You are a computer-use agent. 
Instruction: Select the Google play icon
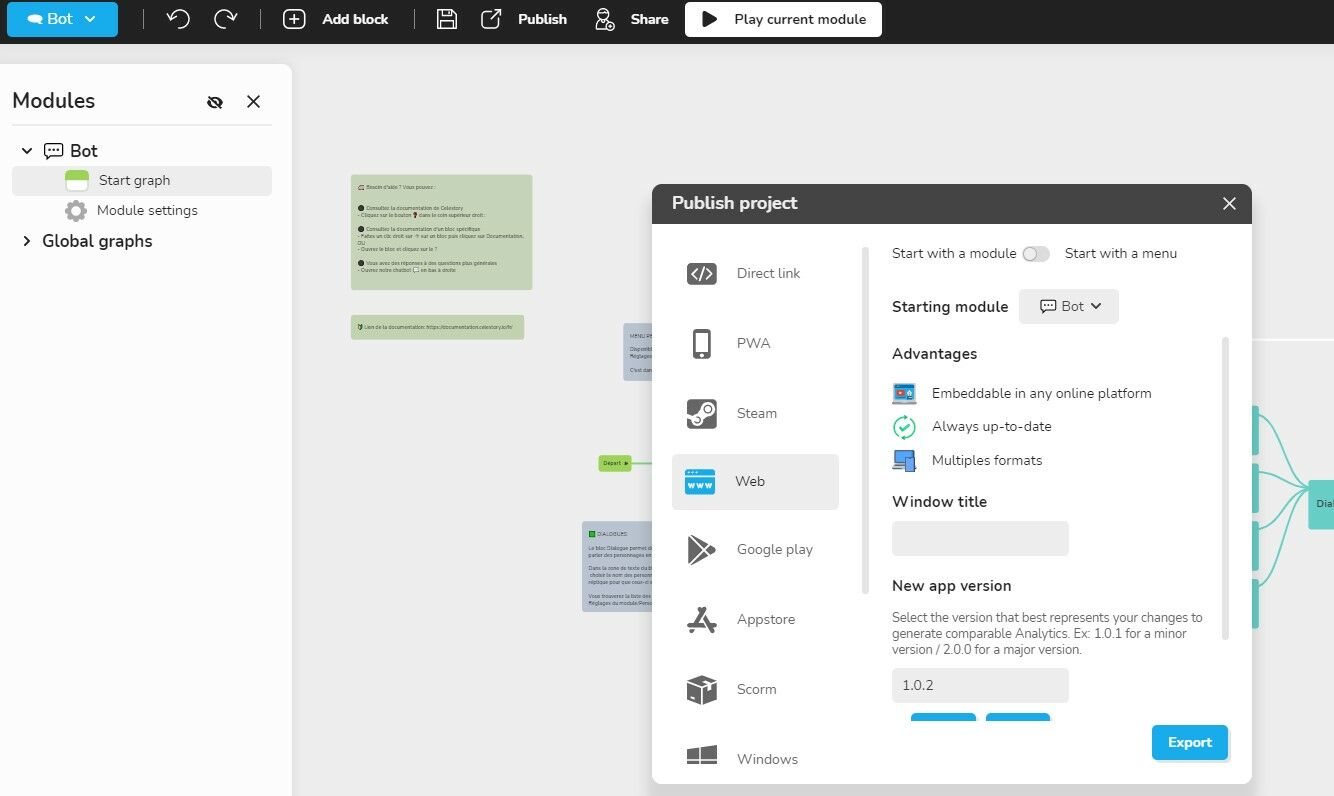702,549
